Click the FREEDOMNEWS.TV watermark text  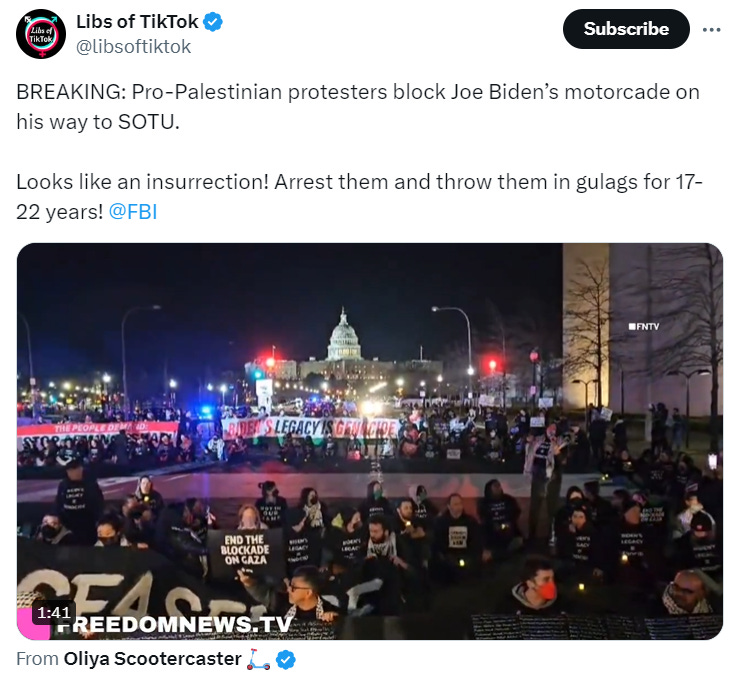[175, 624]
